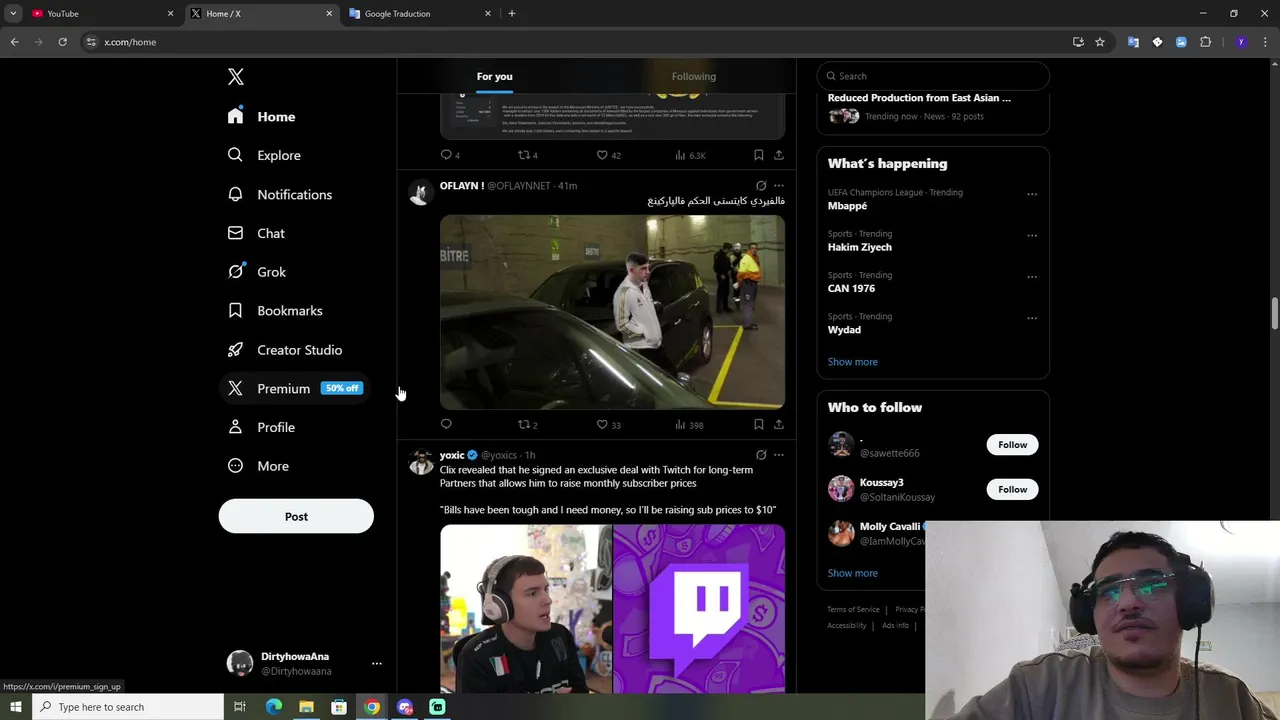
Task: Reload the page
Action: pyautogui.click(x=62, y=42)
